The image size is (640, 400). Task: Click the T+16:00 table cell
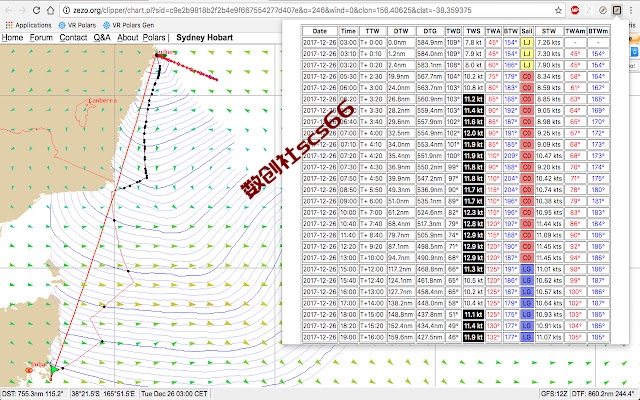[372, 337]
